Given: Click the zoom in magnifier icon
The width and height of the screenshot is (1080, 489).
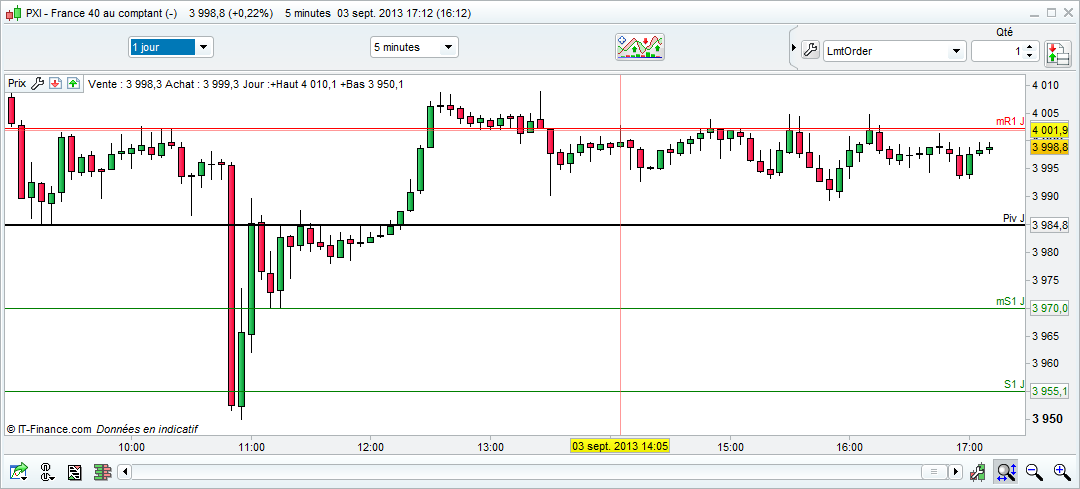Looking at the screenshot, I should (1062, 472).
